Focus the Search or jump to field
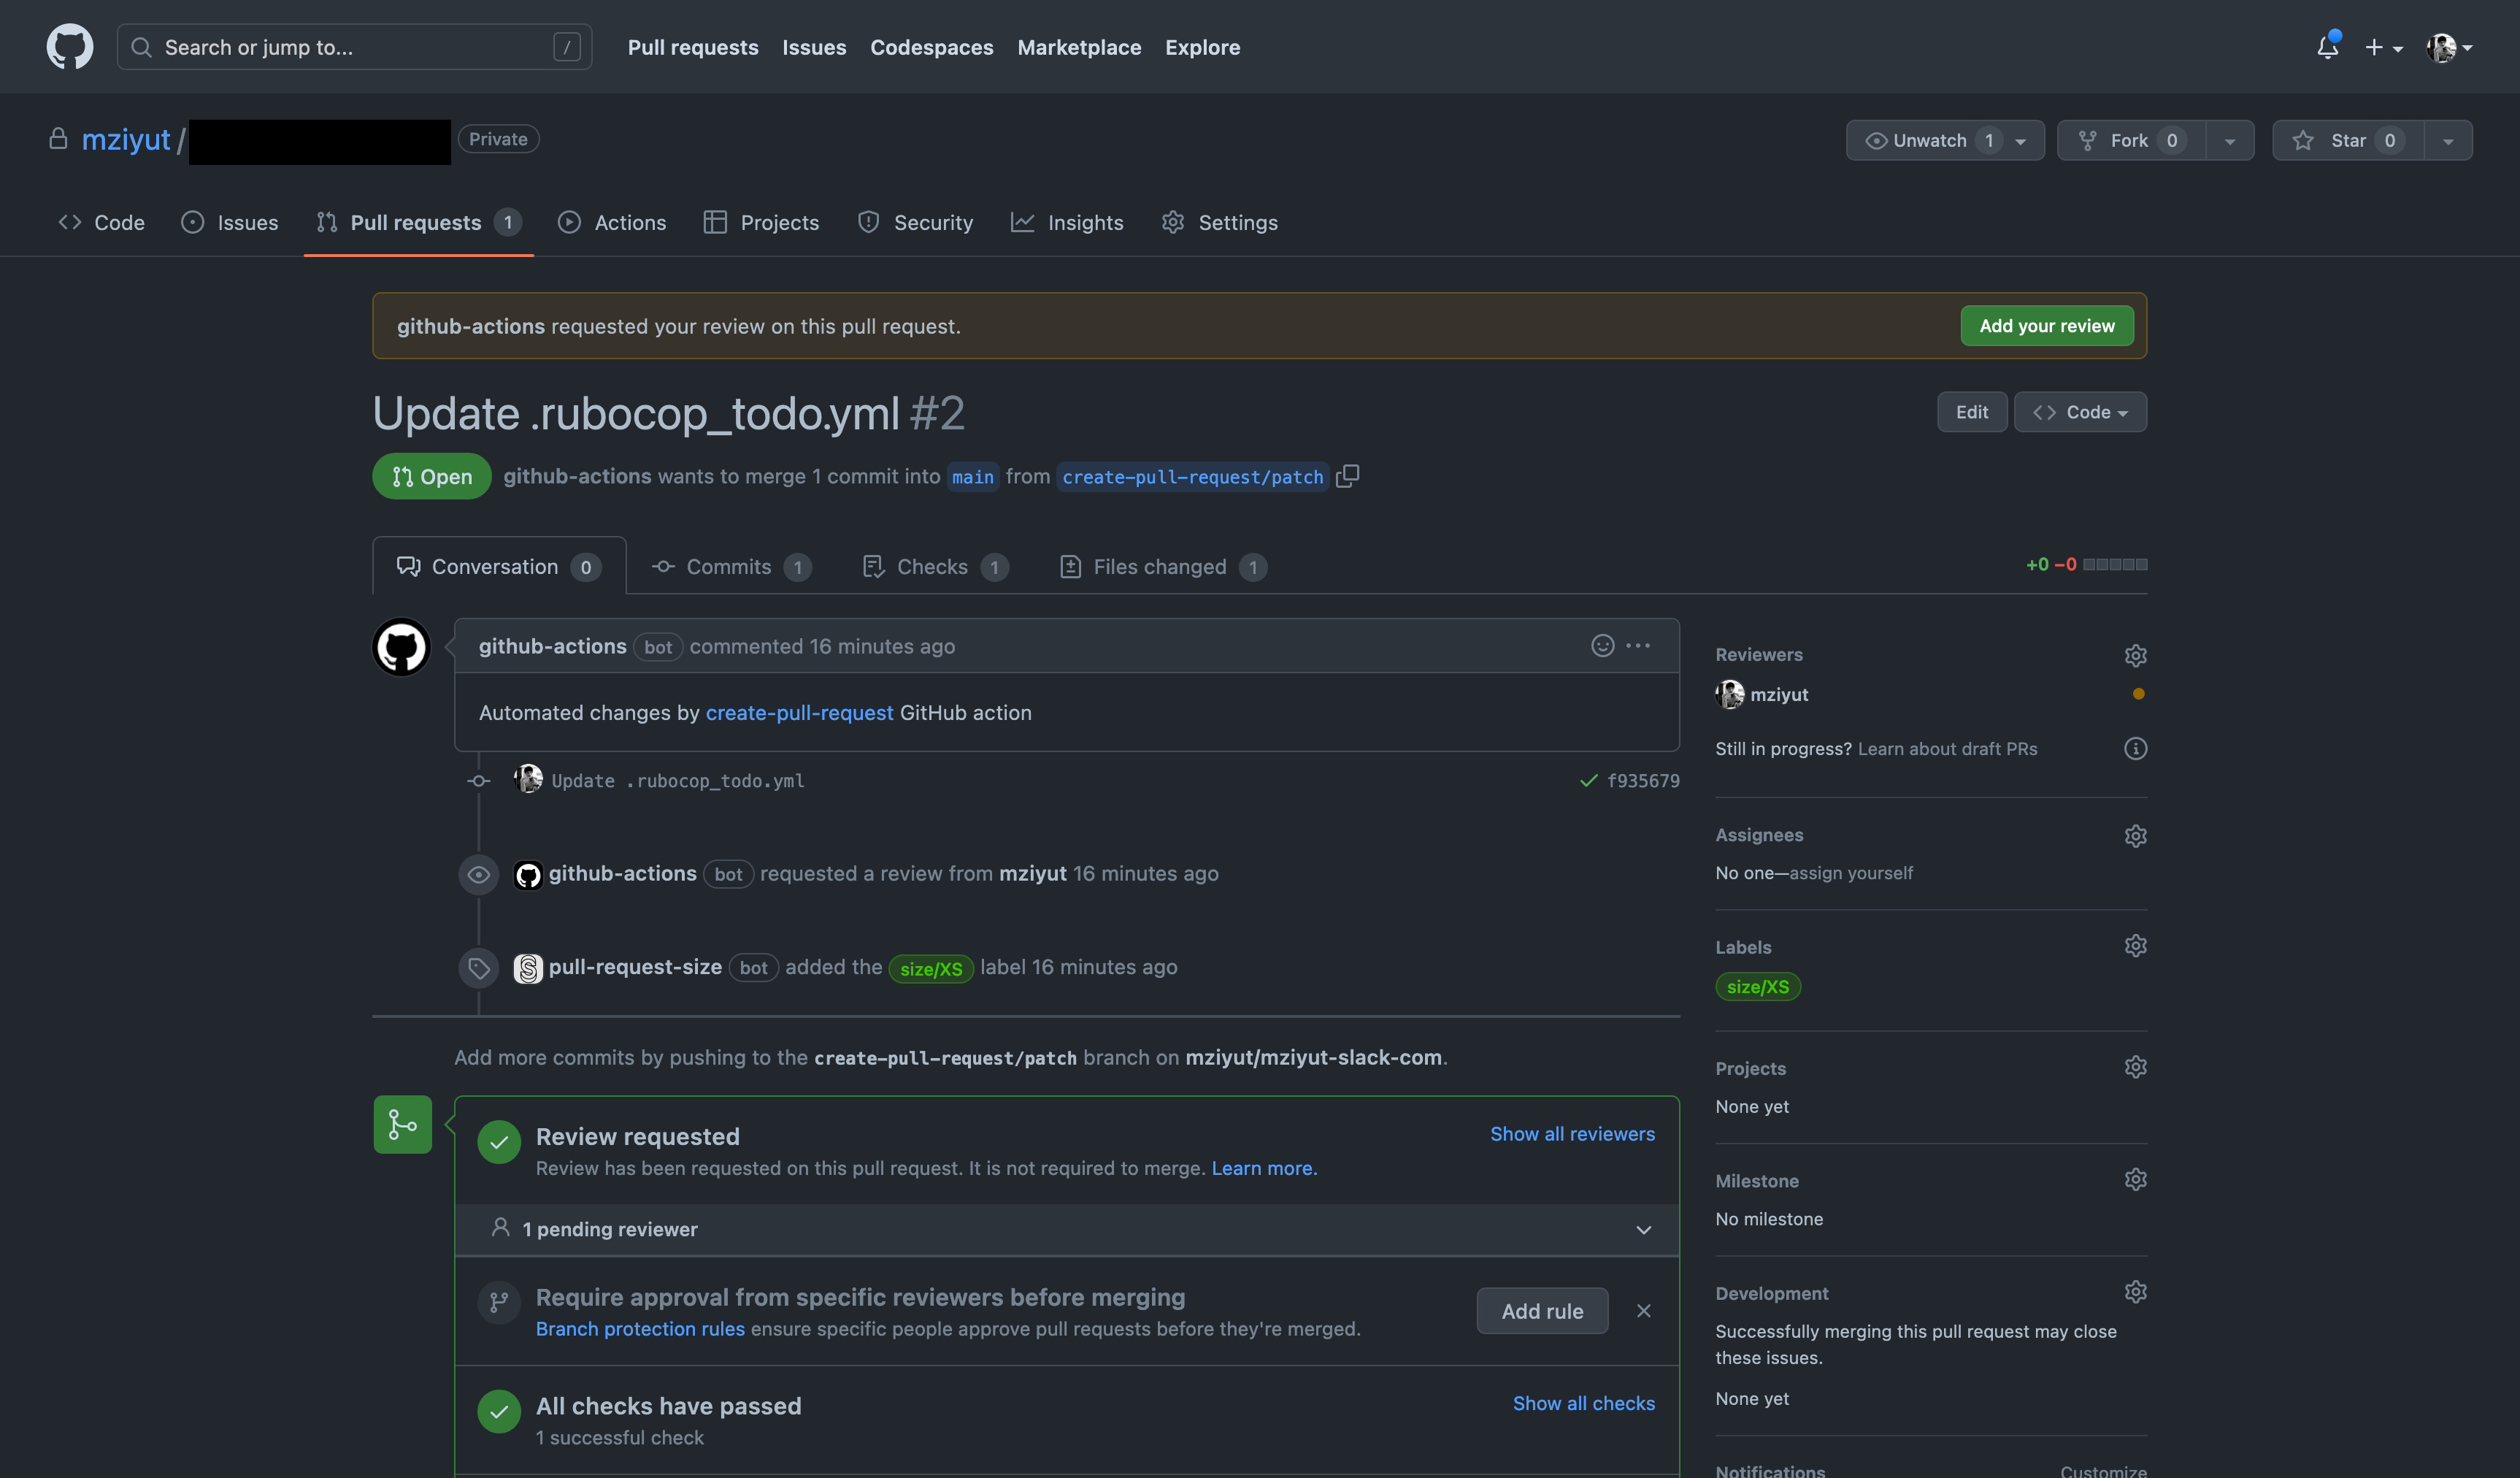Screen dimensions: 2520x1478 click(x=354, y=47)
